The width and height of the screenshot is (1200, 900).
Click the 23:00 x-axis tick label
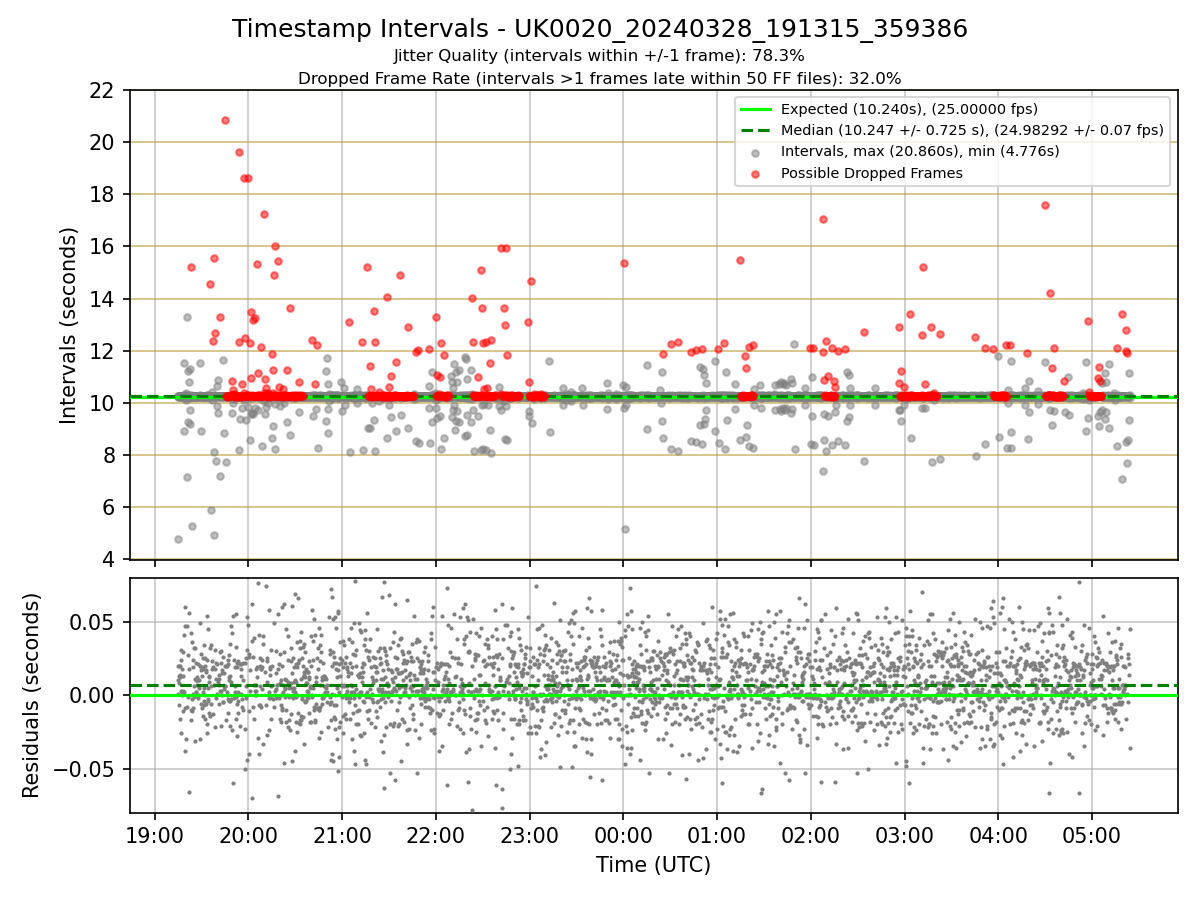tap(529, 835)
